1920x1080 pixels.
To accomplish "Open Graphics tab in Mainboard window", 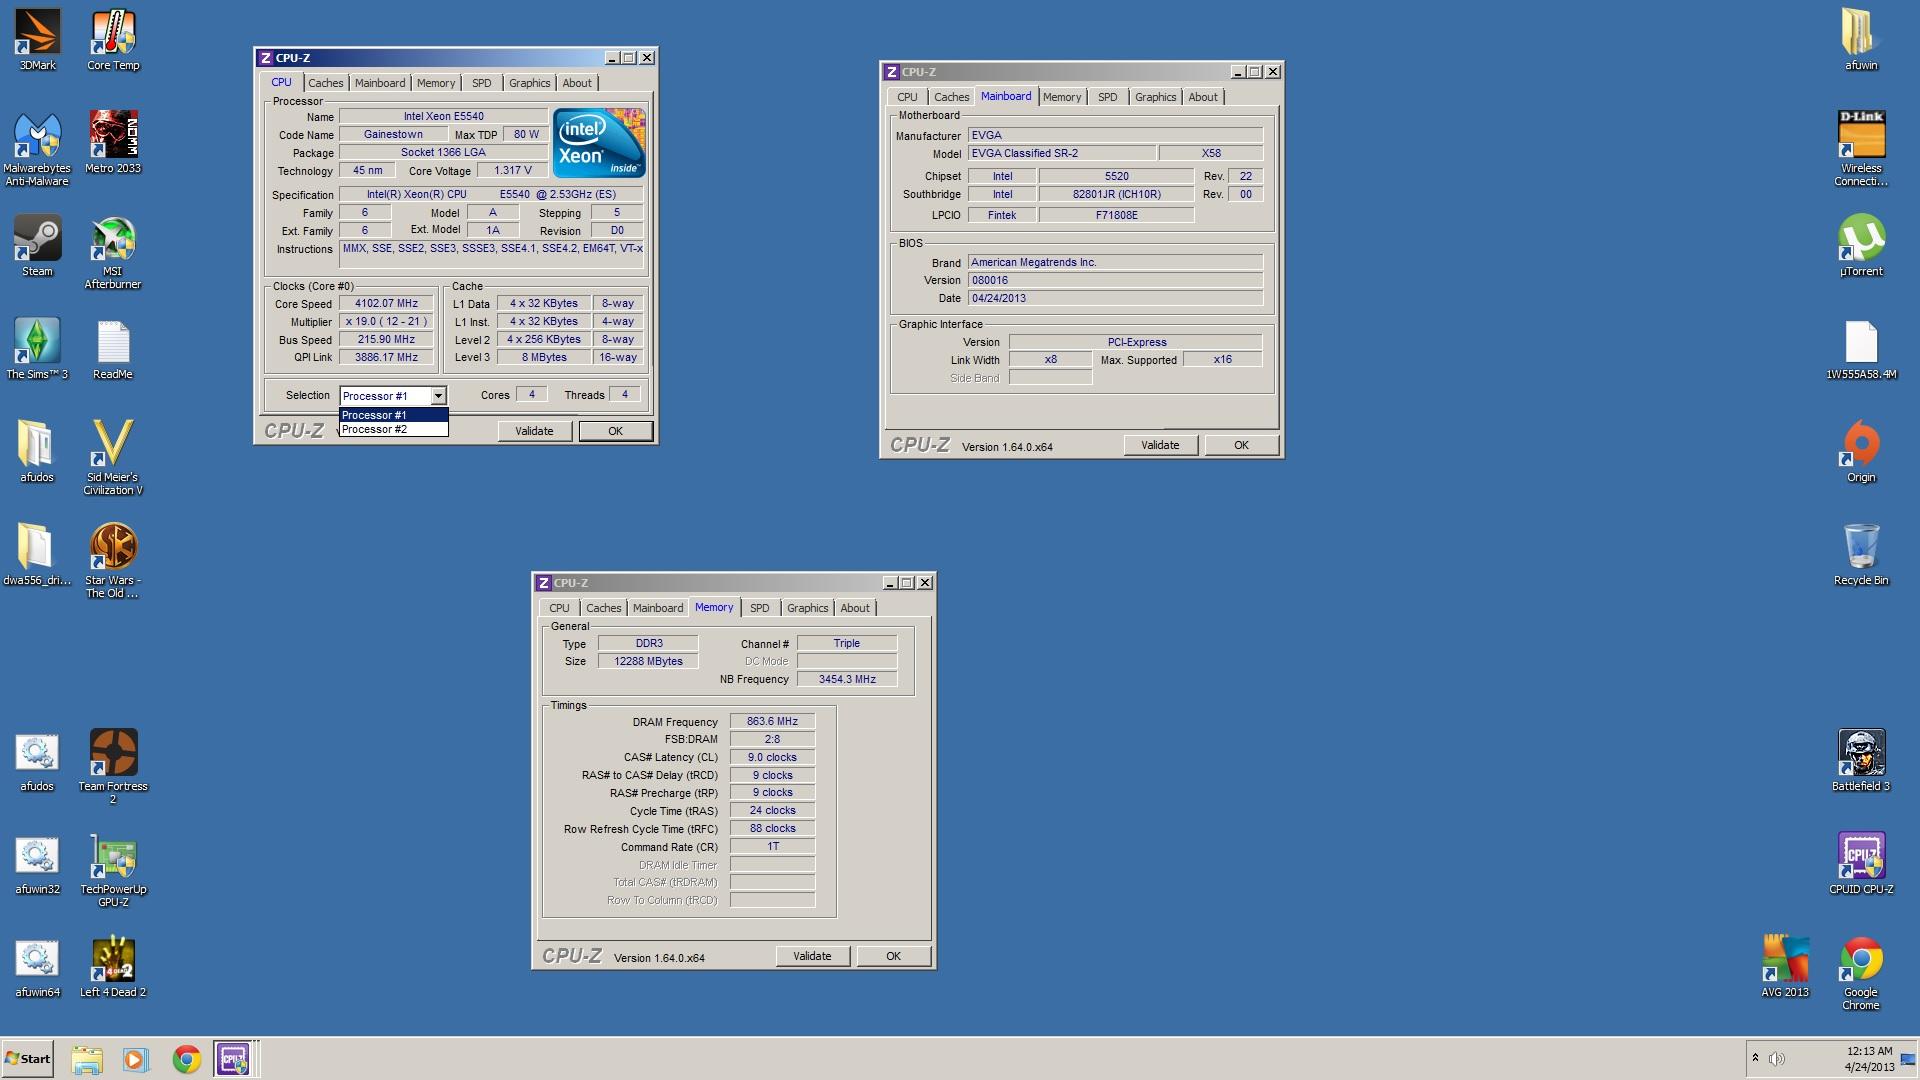I will [1155, 97].
